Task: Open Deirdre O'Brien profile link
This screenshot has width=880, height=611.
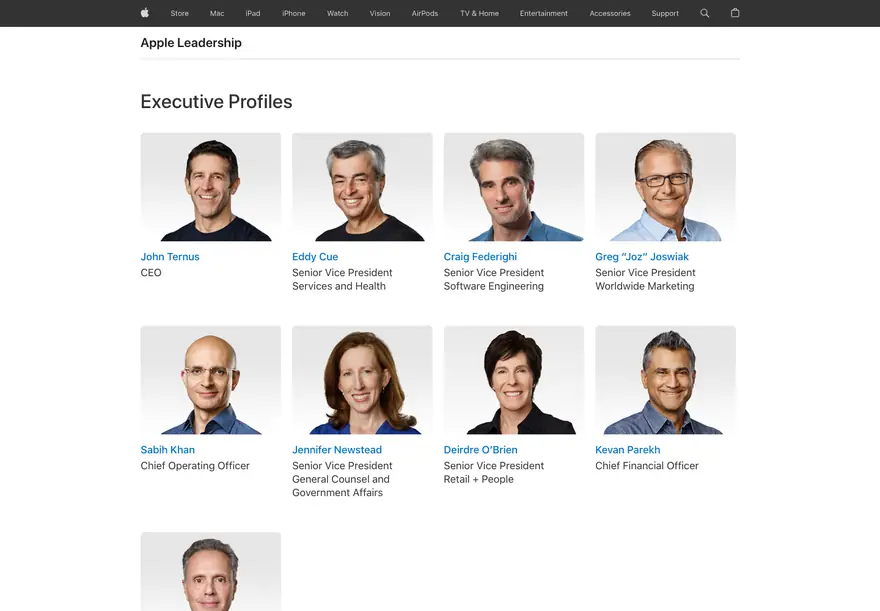Action: click(480, 449)
